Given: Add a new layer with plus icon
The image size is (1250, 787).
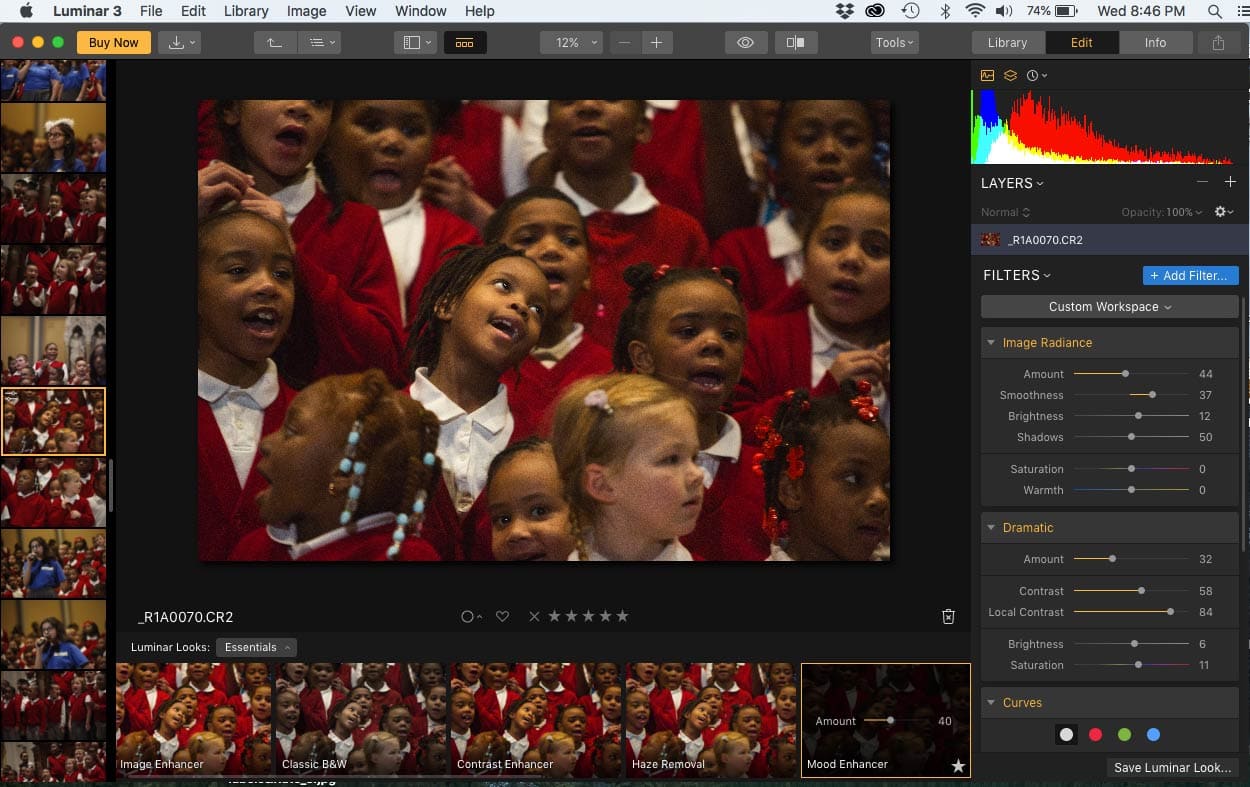Looking at the screenshot, I should click(1230, 182).
